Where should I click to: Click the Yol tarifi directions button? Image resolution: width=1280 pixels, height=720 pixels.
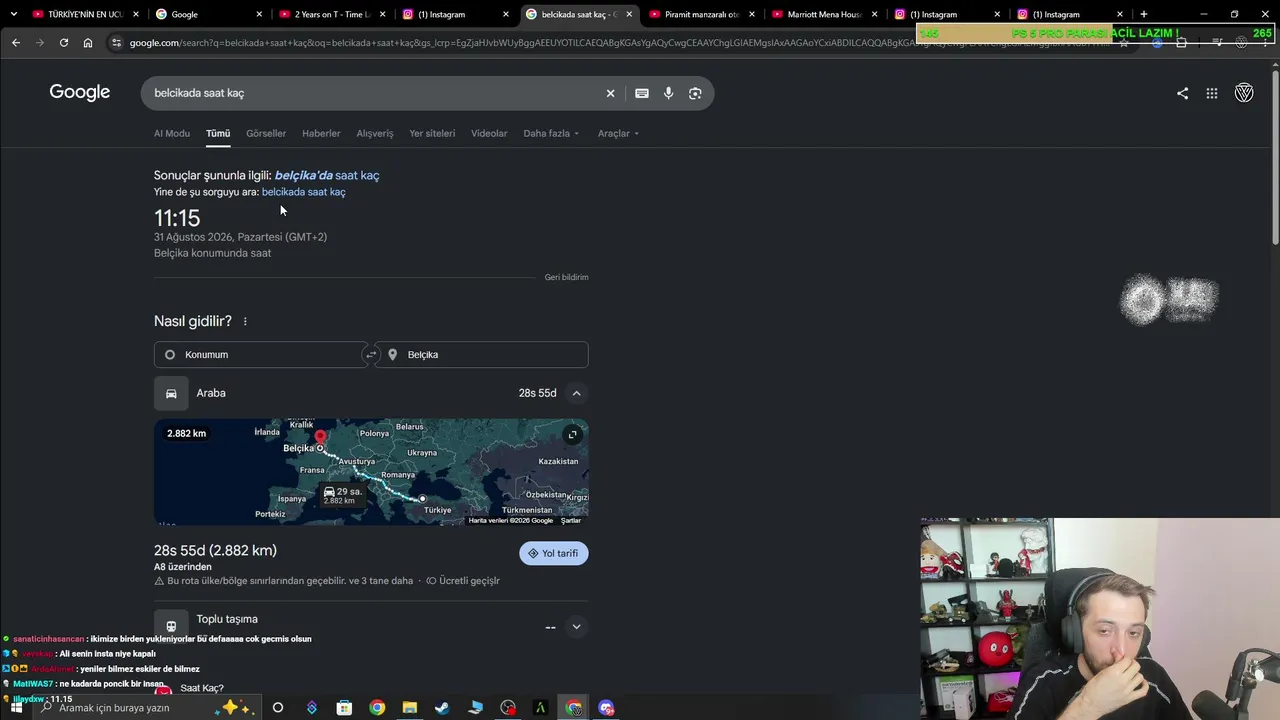(x=554, y=553)
